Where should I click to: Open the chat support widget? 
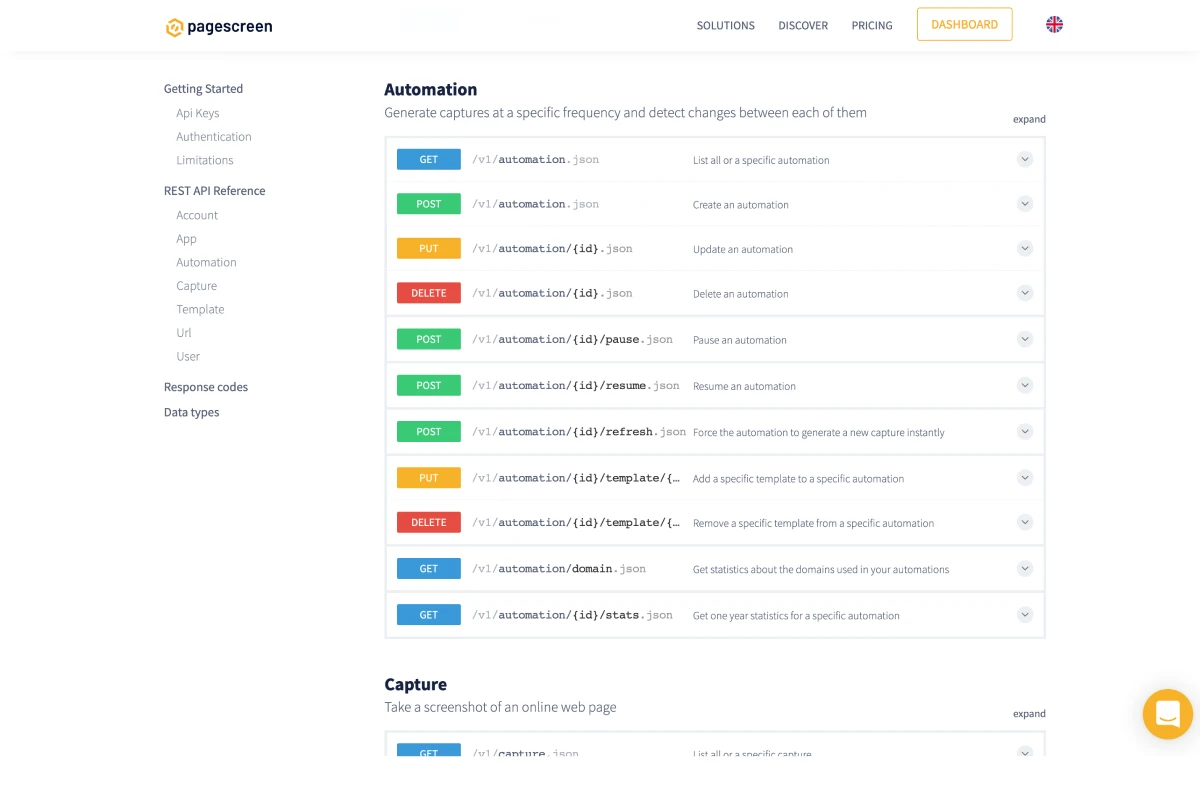tap(1167, 714)
